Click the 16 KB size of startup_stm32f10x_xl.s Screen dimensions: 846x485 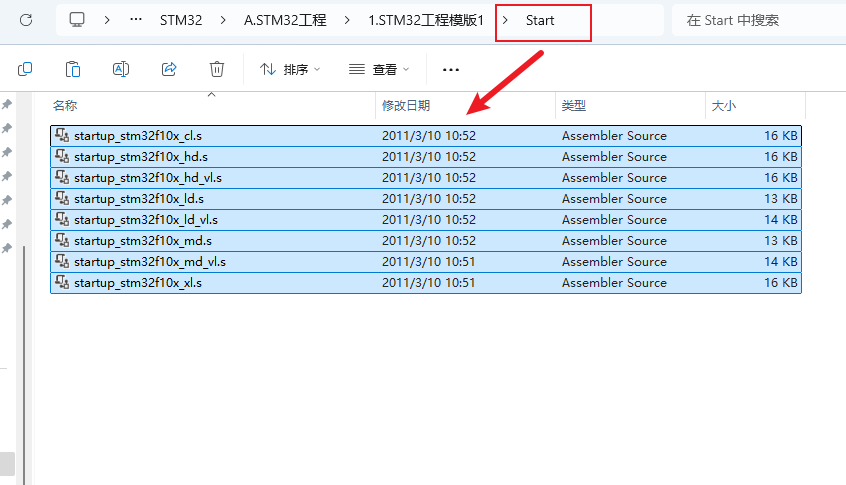click(x=781, y=283)
